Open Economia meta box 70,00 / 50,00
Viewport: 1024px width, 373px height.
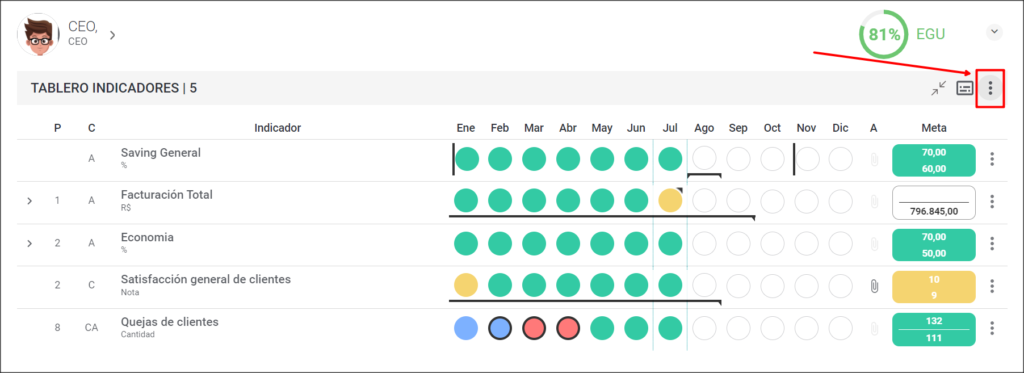[933, 245]
